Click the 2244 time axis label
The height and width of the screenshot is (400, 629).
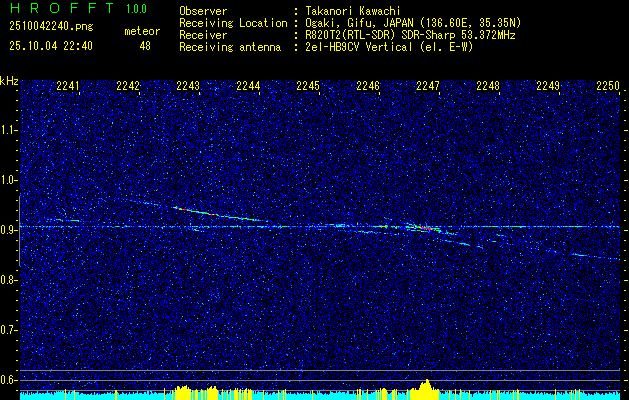click(248, 86)
